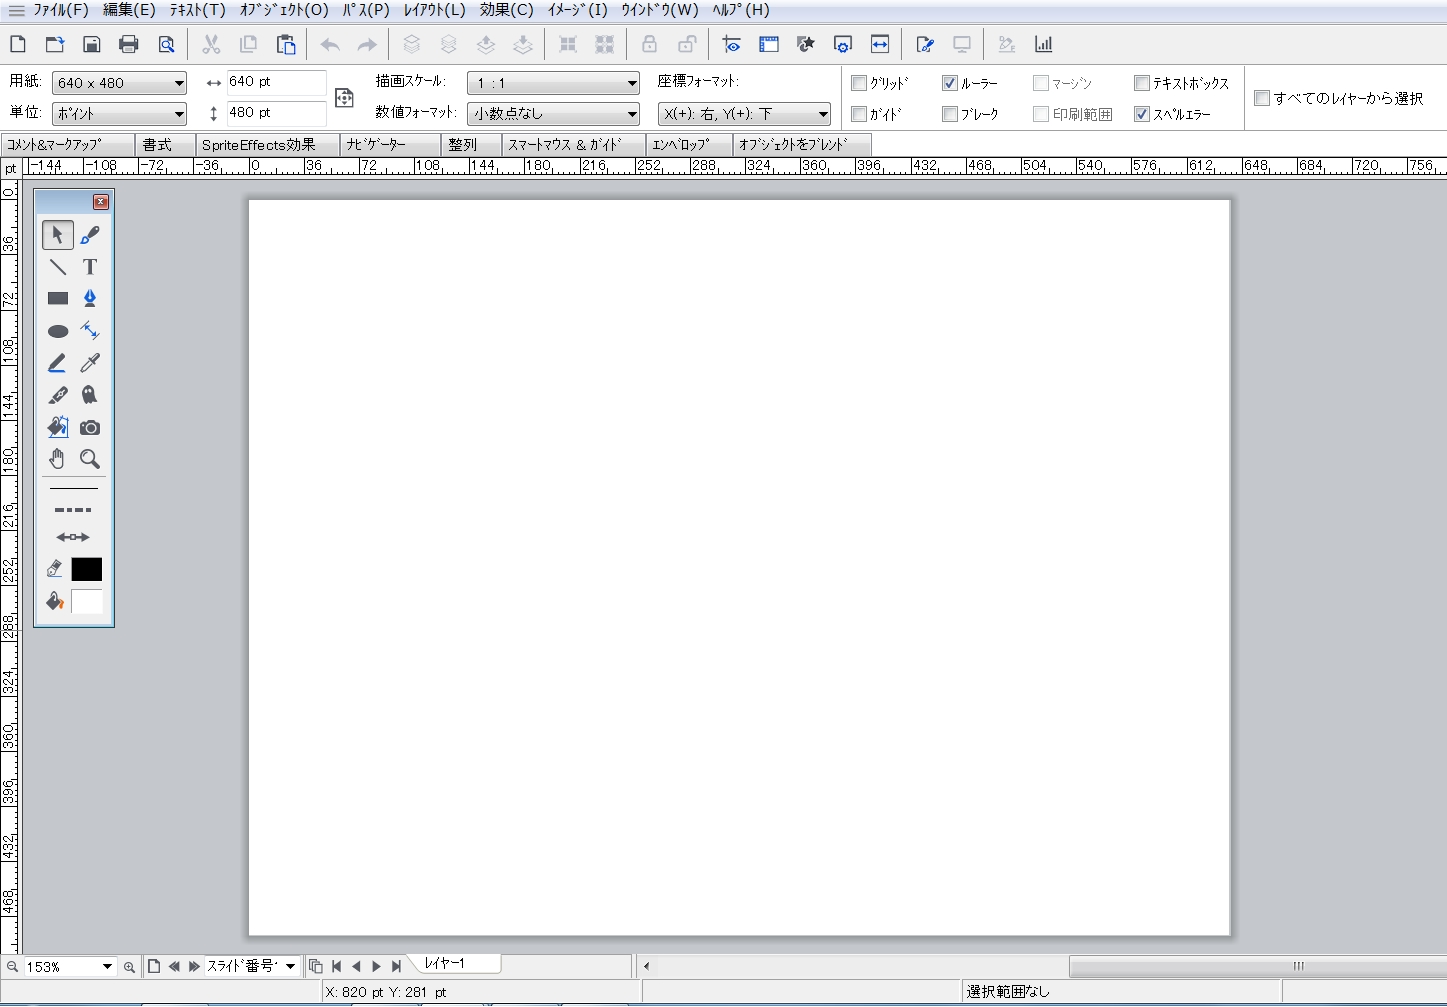This screenshot has width=1447, height=1007.
Task: Open the イメージ(I) menu
Action: 578,10
